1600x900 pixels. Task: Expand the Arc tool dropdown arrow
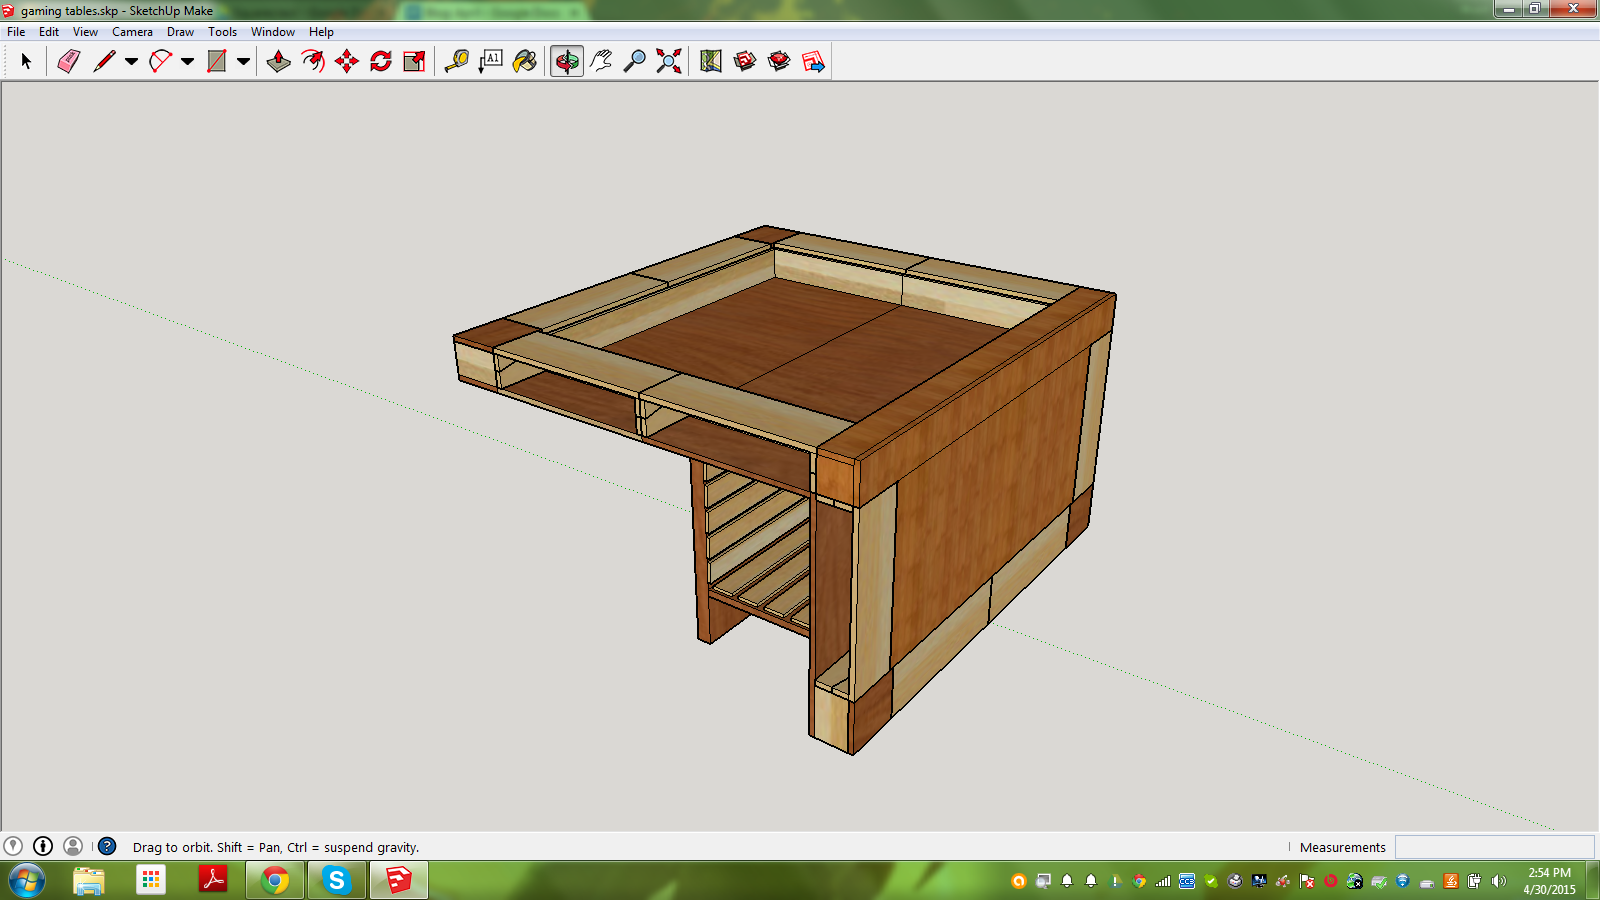[187, 62]
